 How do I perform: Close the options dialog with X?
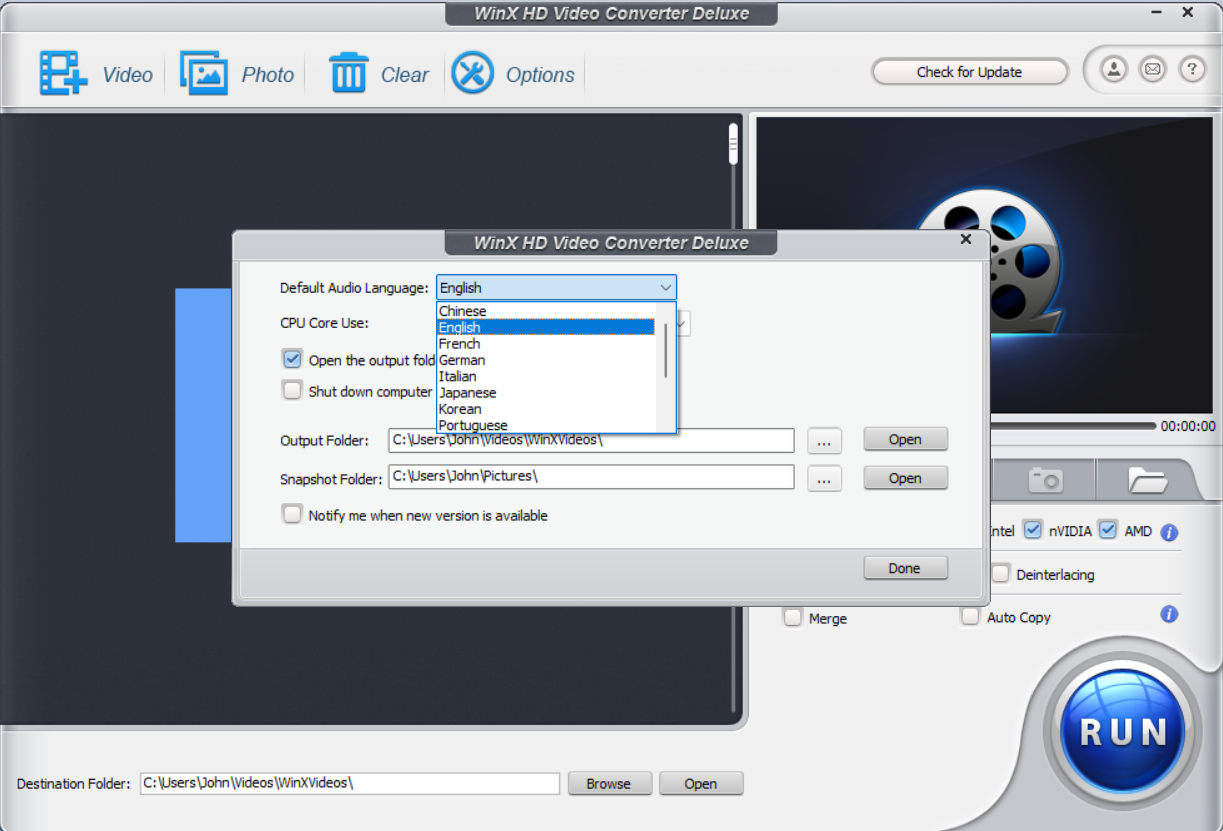(966, 239)
